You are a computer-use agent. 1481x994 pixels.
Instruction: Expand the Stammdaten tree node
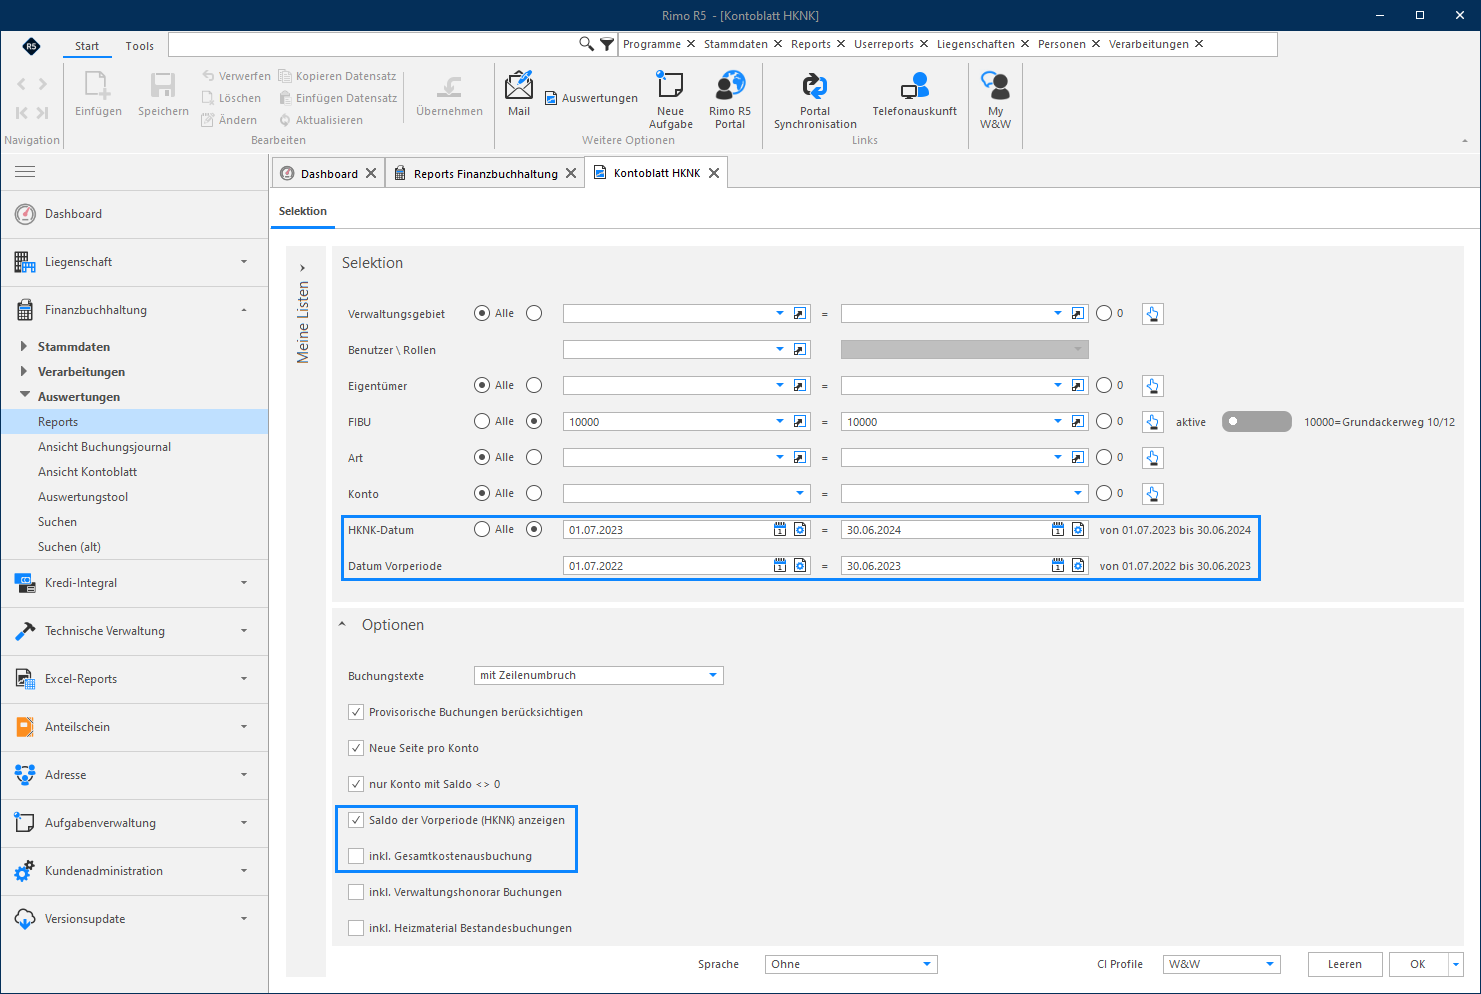[x=24, y=347]
